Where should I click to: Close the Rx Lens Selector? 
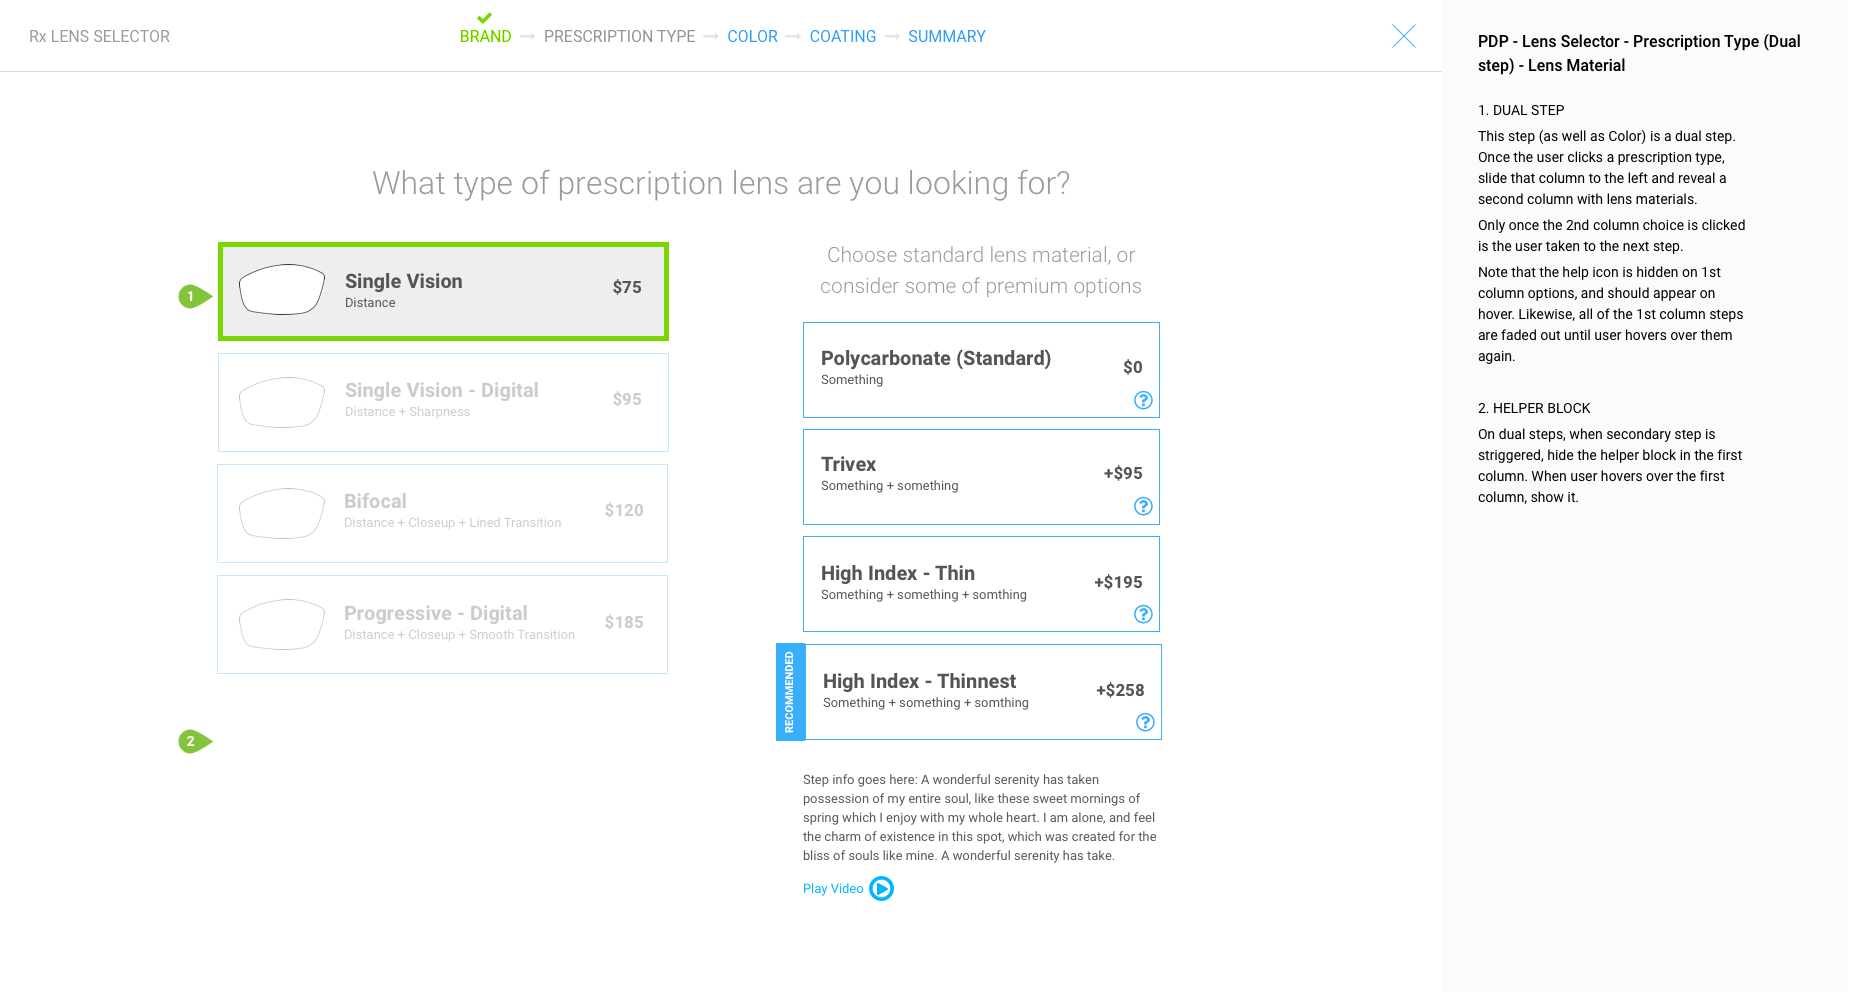pos(1403,37)
